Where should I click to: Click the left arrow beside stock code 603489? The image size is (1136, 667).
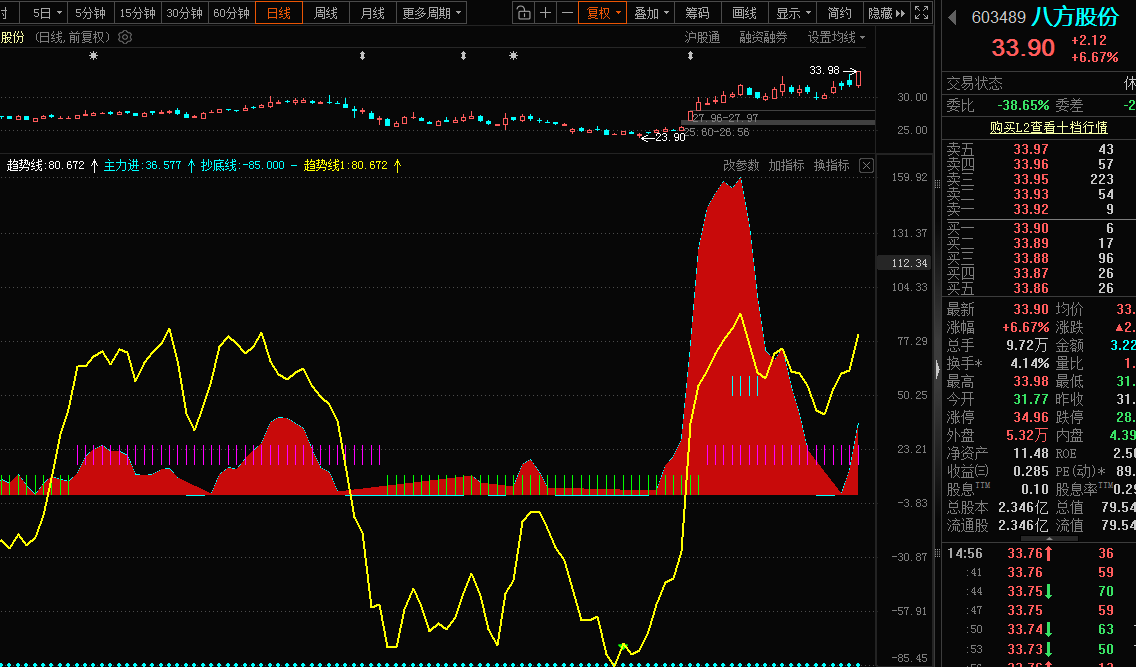(952, 18)
